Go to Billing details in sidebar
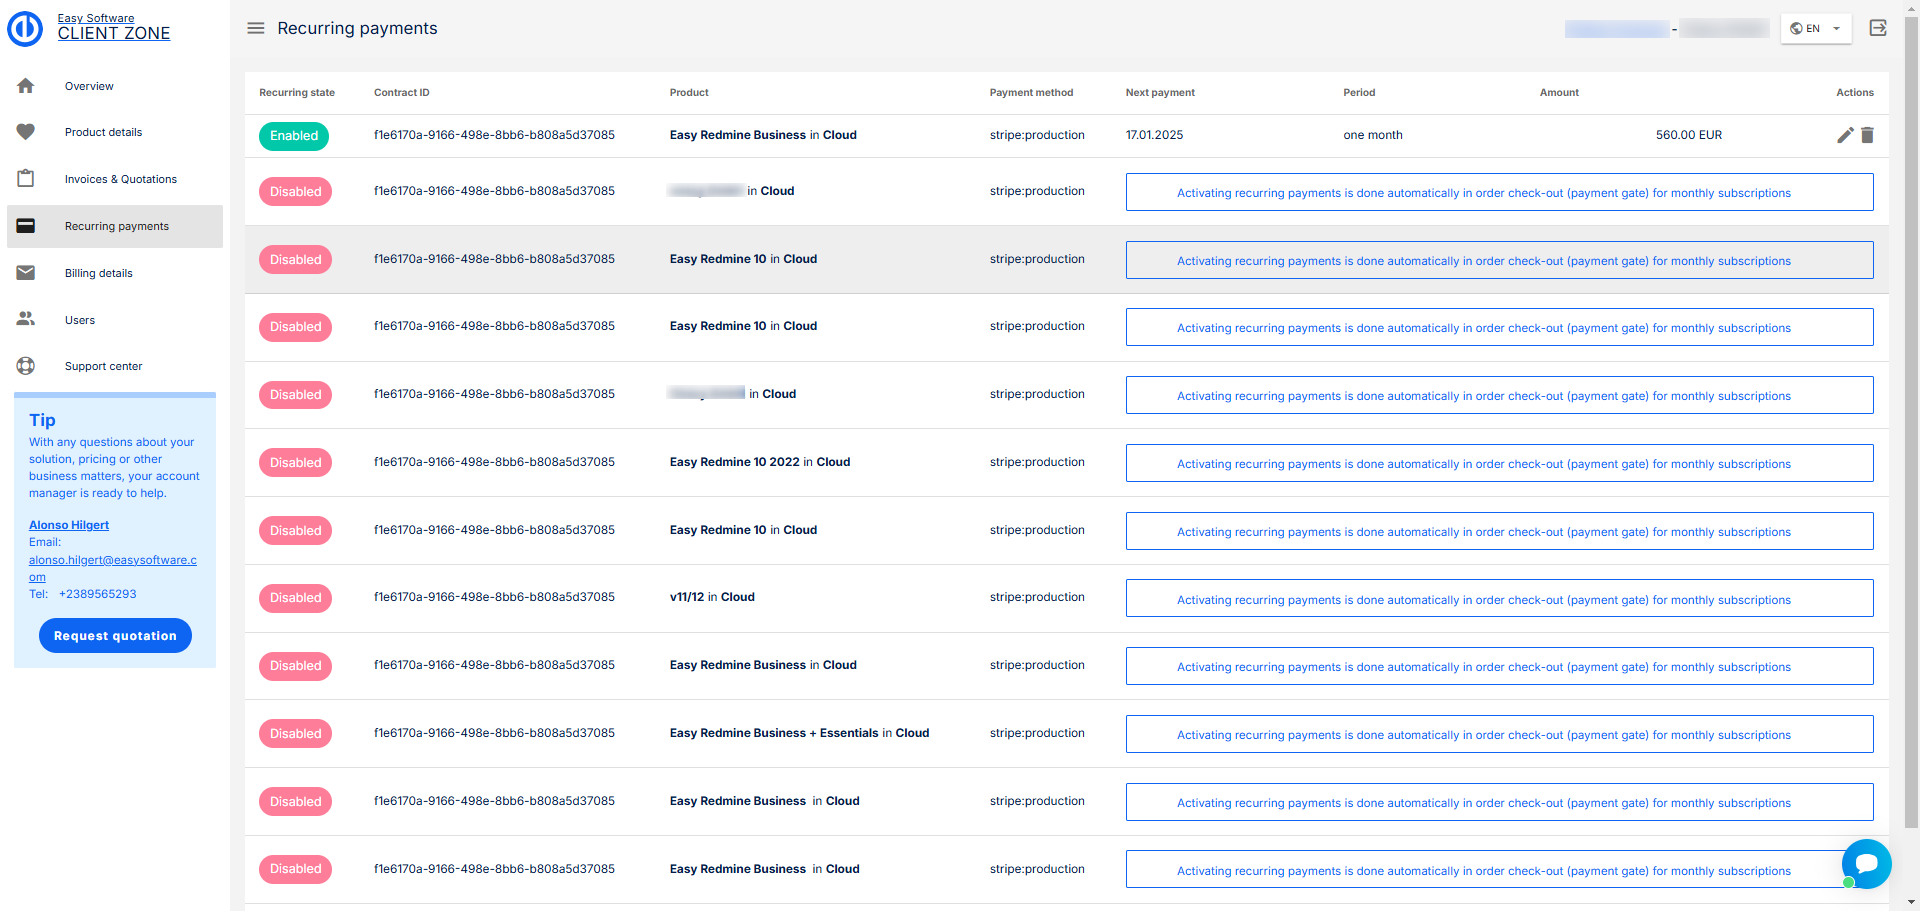This screenshot has width=1920, height=911. pos(98,273)
